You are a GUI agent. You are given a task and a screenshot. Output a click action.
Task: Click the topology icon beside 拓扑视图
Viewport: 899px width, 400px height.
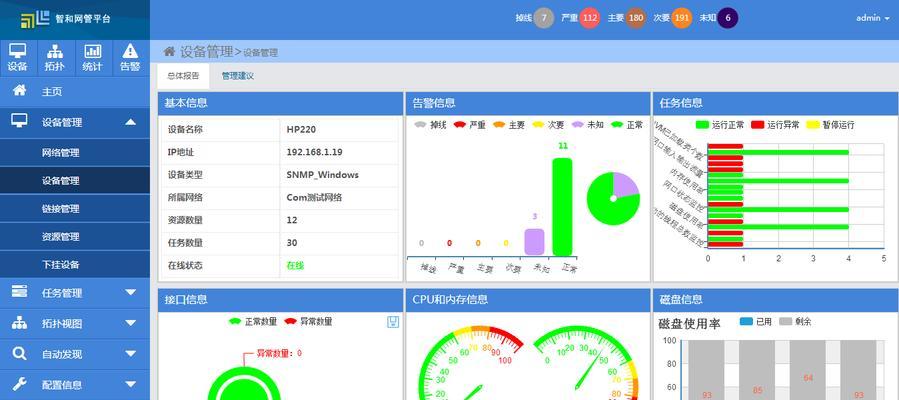[19, 323]
